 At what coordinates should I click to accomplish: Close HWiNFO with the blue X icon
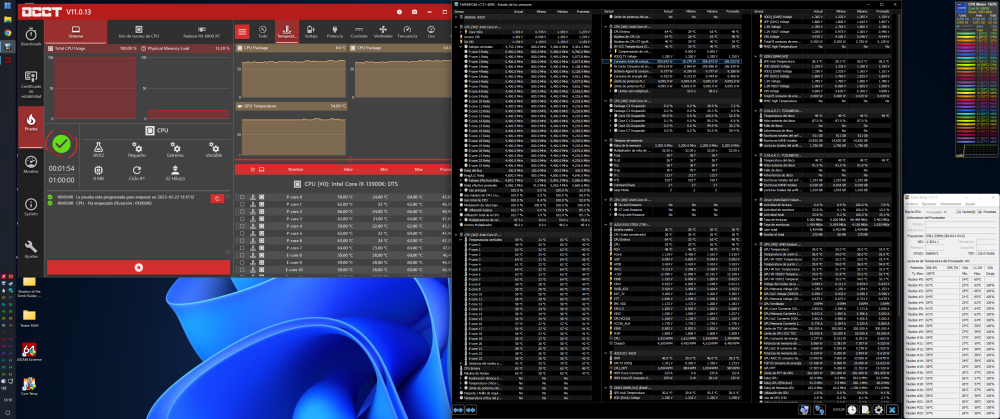click(892, 410)
